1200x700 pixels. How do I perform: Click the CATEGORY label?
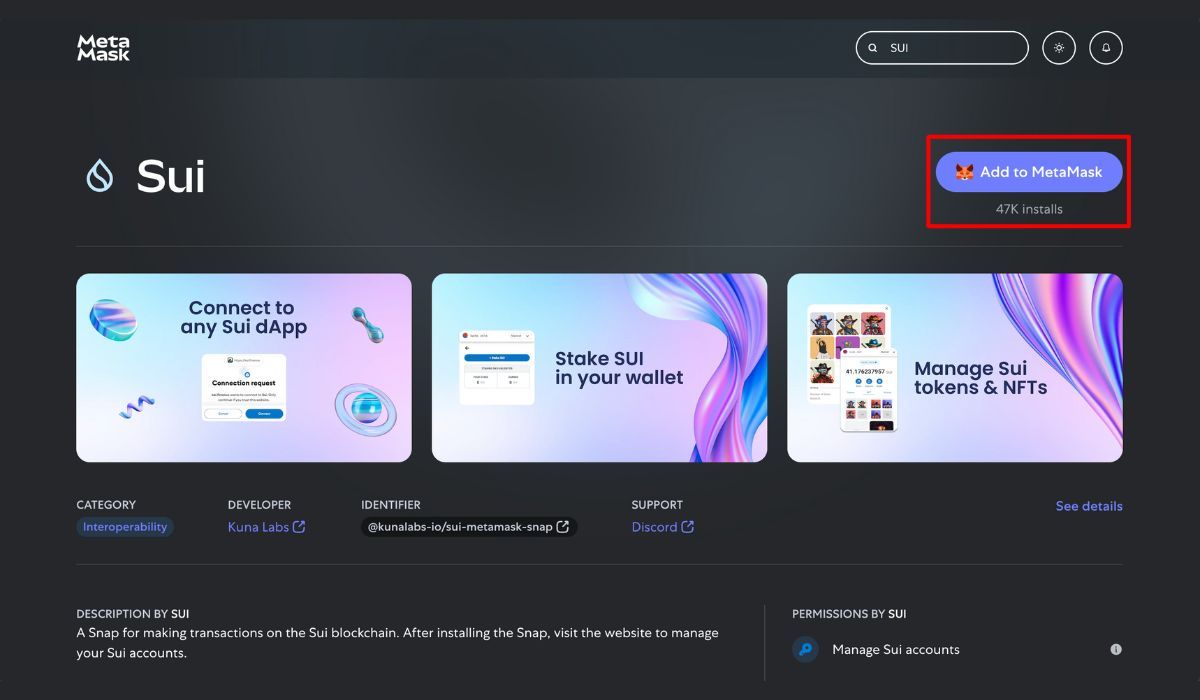coord(106,505)
